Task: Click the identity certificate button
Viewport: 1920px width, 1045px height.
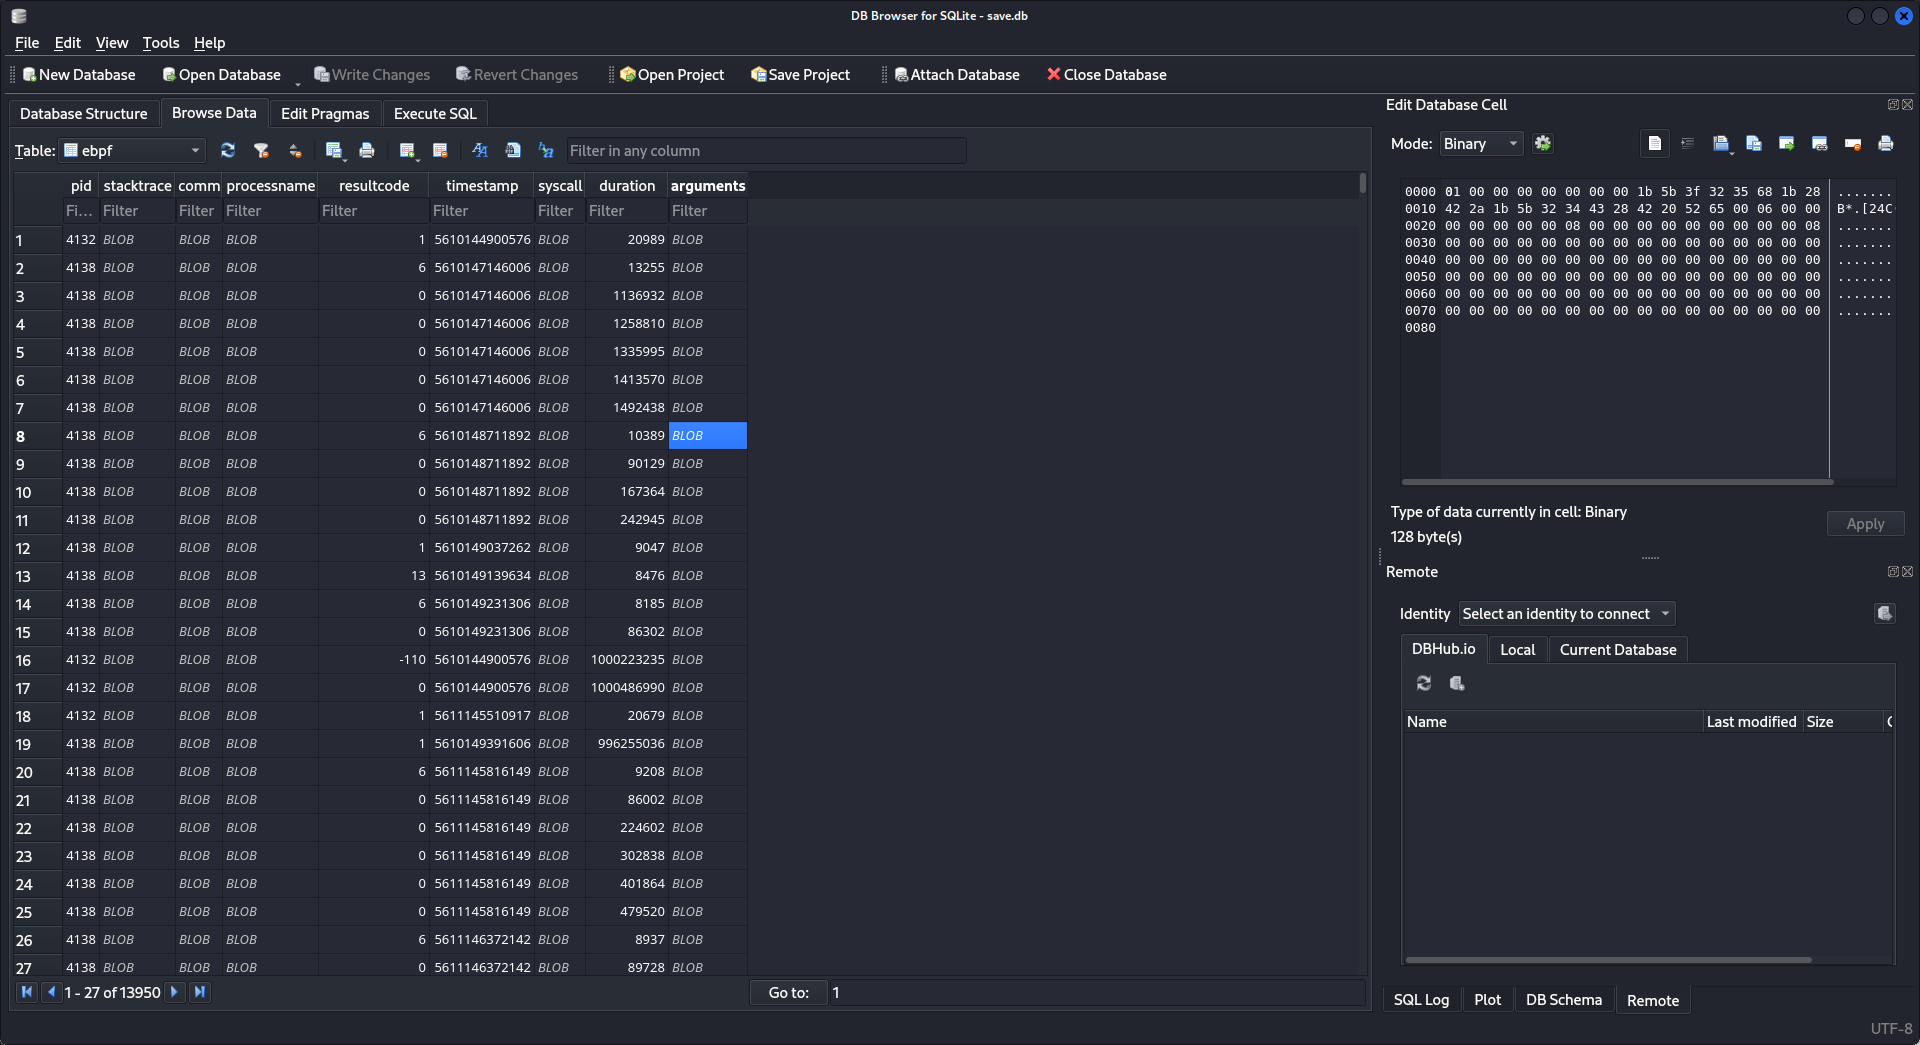Action: tap(1885, 613)
